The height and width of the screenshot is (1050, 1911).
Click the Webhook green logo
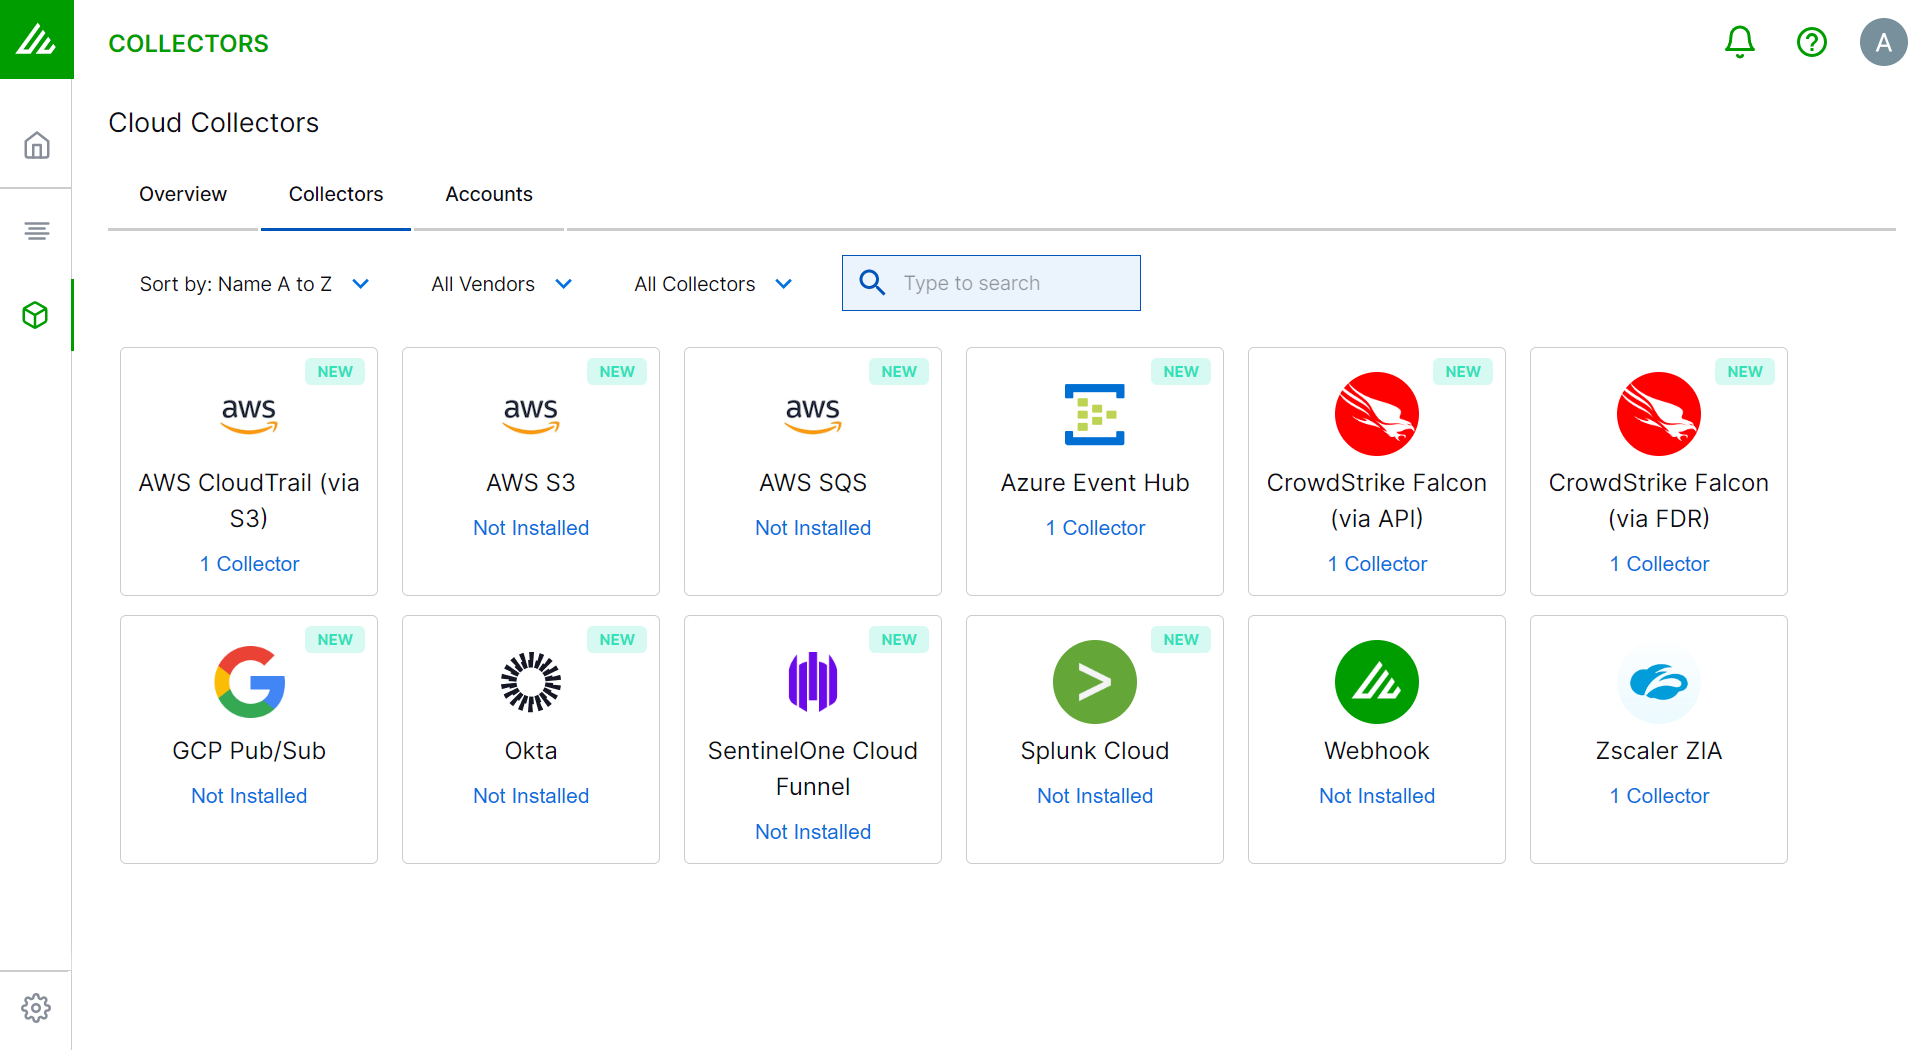tap(1377, 682)
